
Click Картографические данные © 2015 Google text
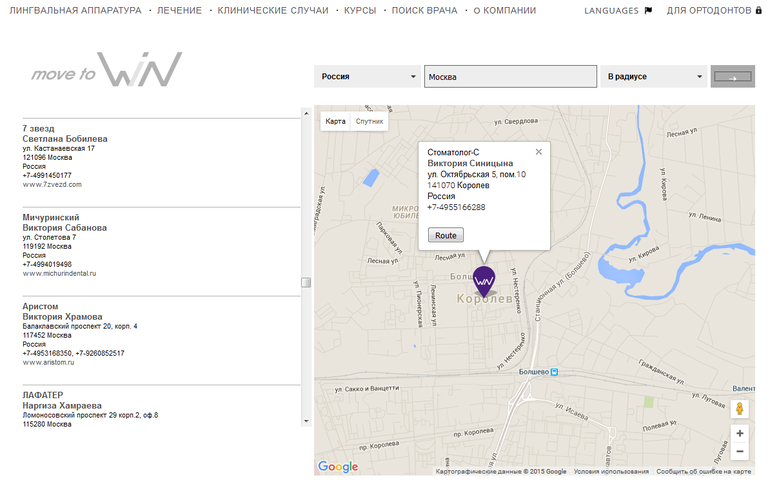tap(501, 472)
